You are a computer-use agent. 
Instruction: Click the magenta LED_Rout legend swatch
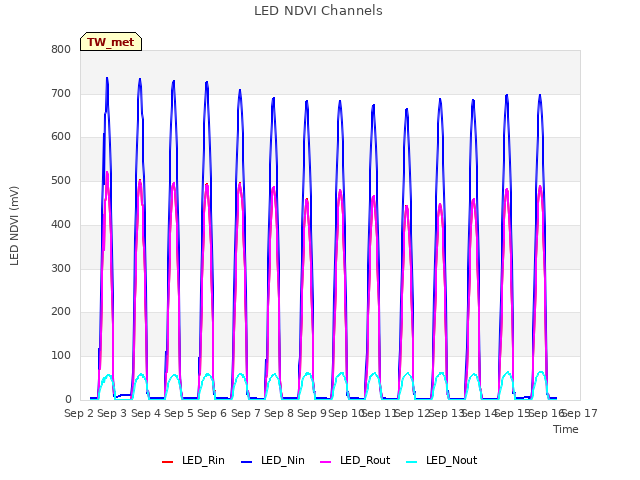pyautogui.click(x=325, y=462)
